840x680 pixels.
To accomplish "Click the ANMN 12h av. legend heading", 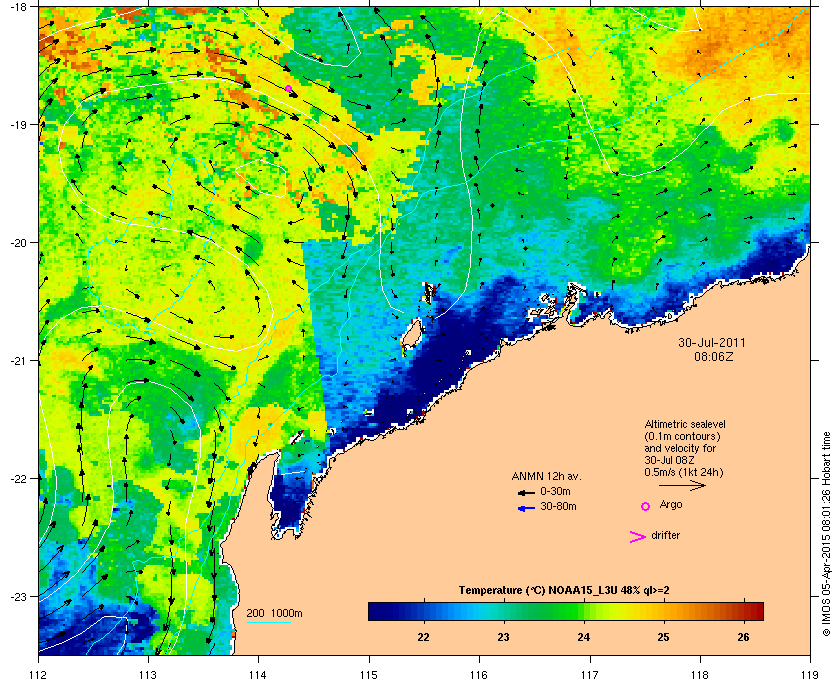I will click(546, 476).
